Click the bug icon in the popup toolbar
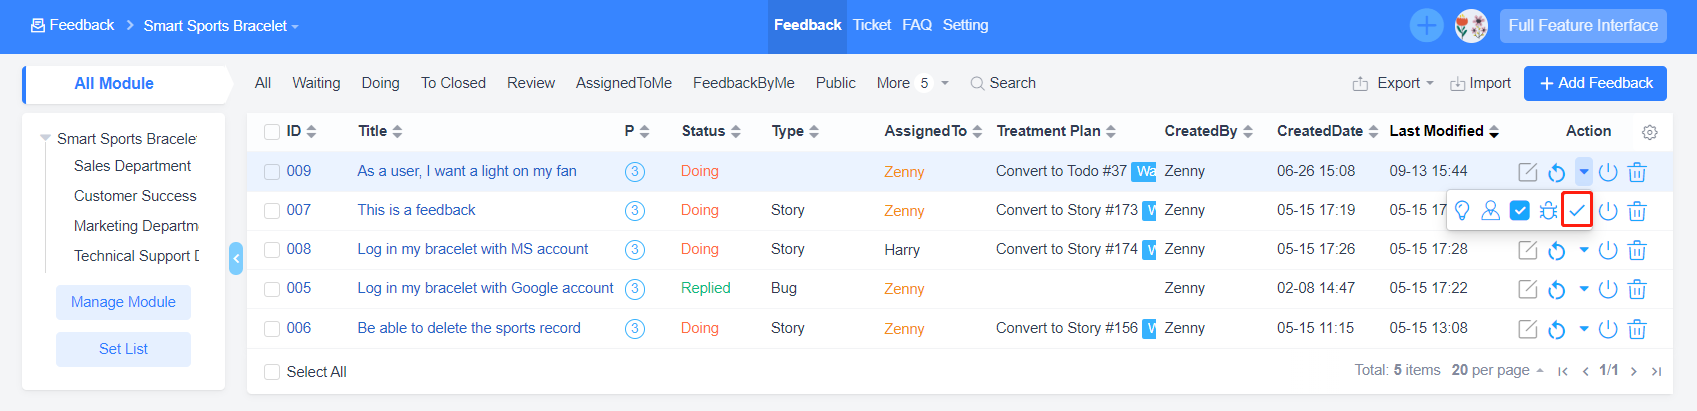 1548,211
